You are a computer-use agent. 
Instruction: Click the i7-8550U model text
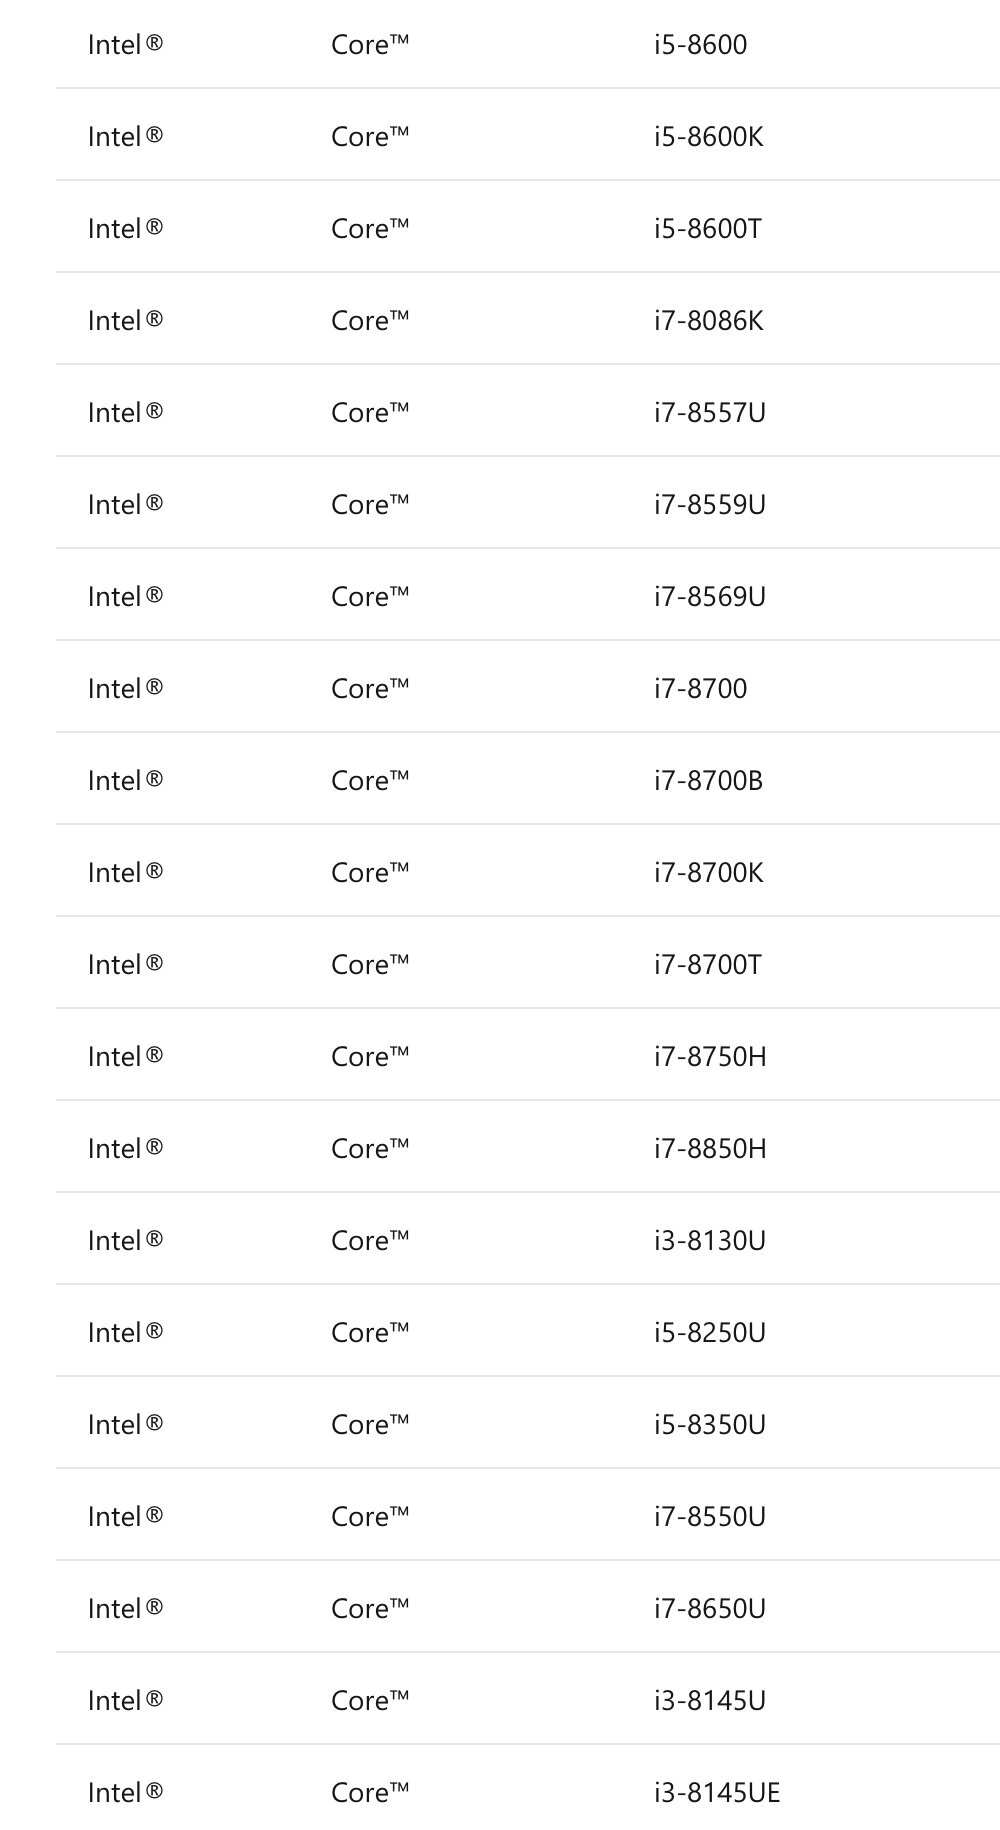709,1517
